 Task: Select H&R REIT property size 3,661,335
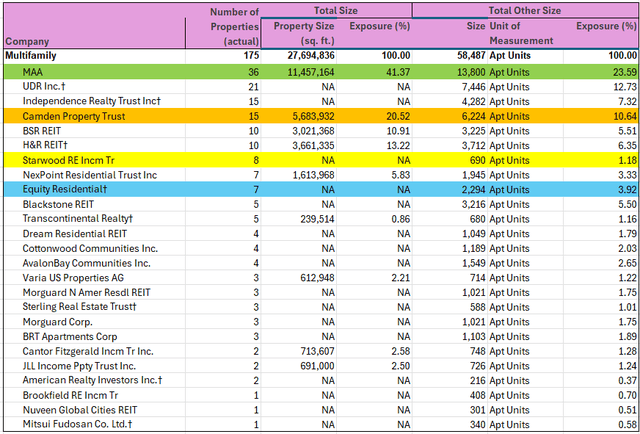point(313,145)
